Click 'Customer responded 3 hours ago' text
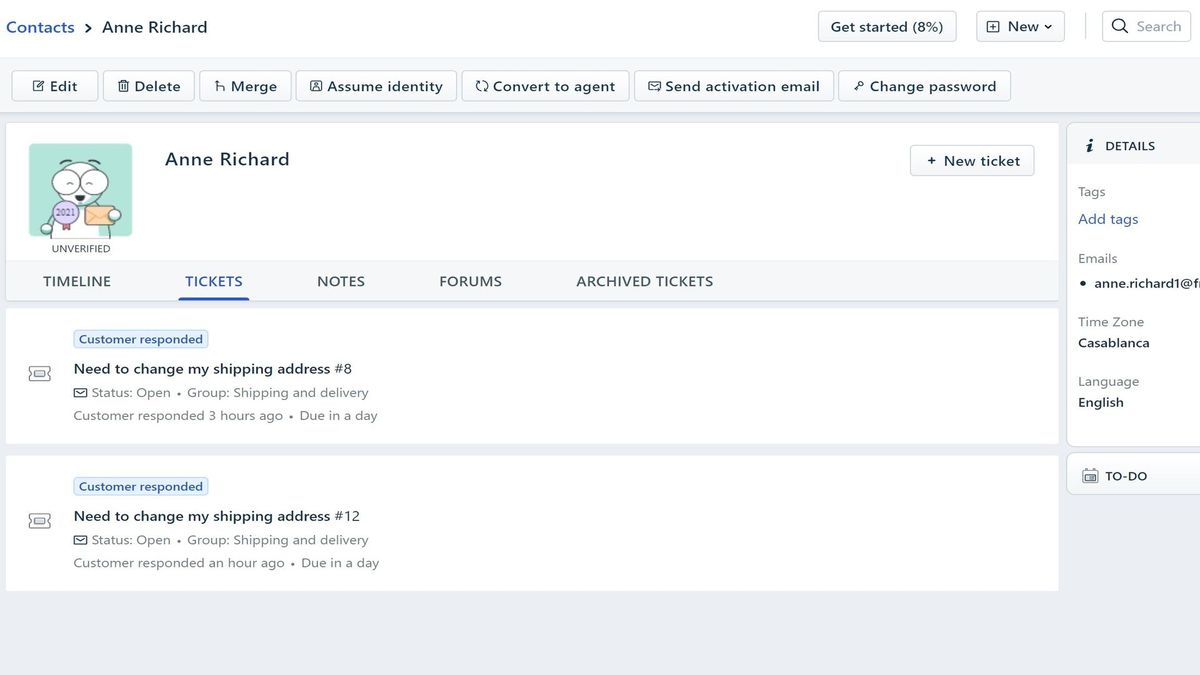Viewport: 1200px width, 675px height. pyautogui.click(x=178, y=416)
